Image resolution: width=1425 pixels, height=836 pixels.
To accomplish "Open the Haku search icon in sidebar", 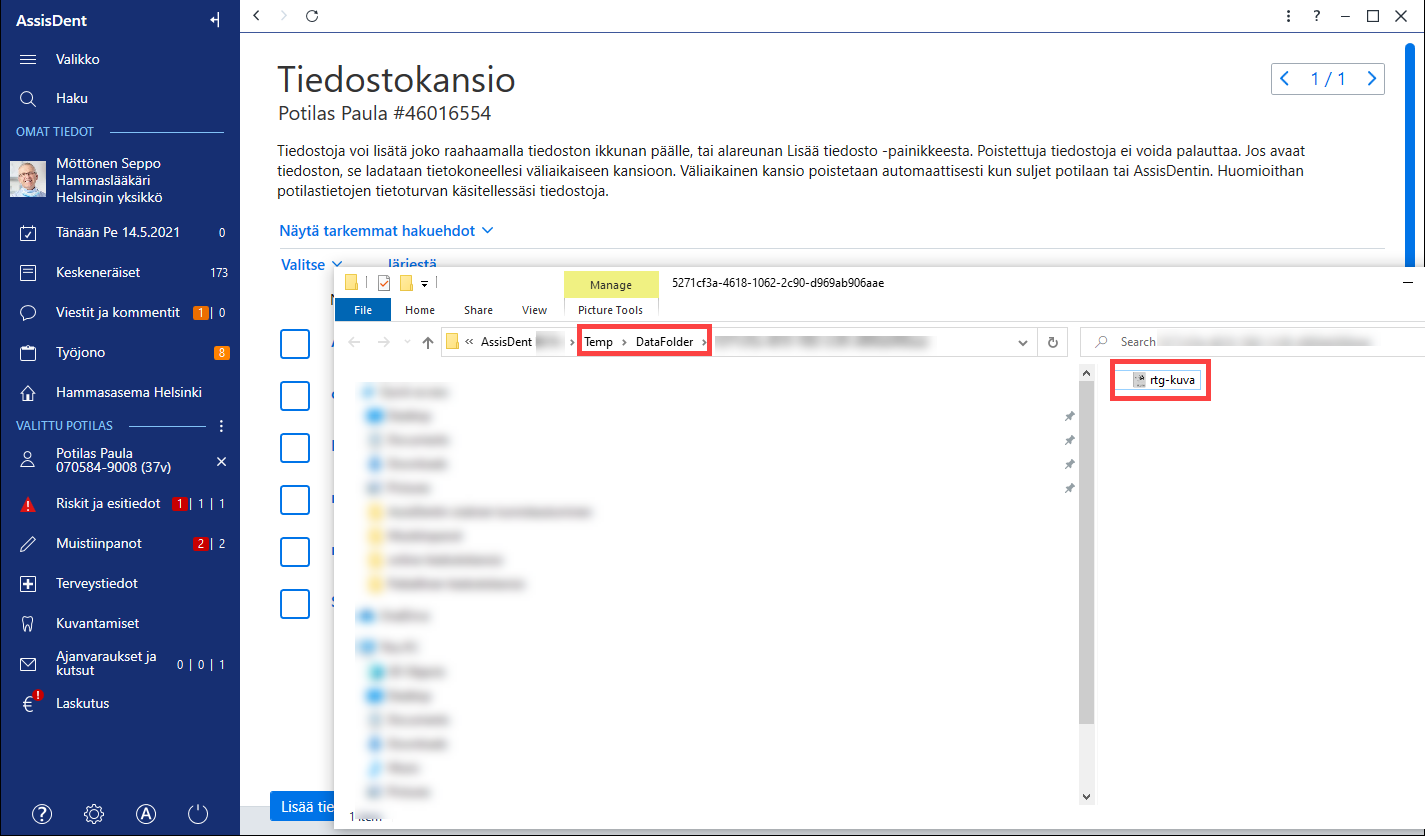I will [28, 99].
